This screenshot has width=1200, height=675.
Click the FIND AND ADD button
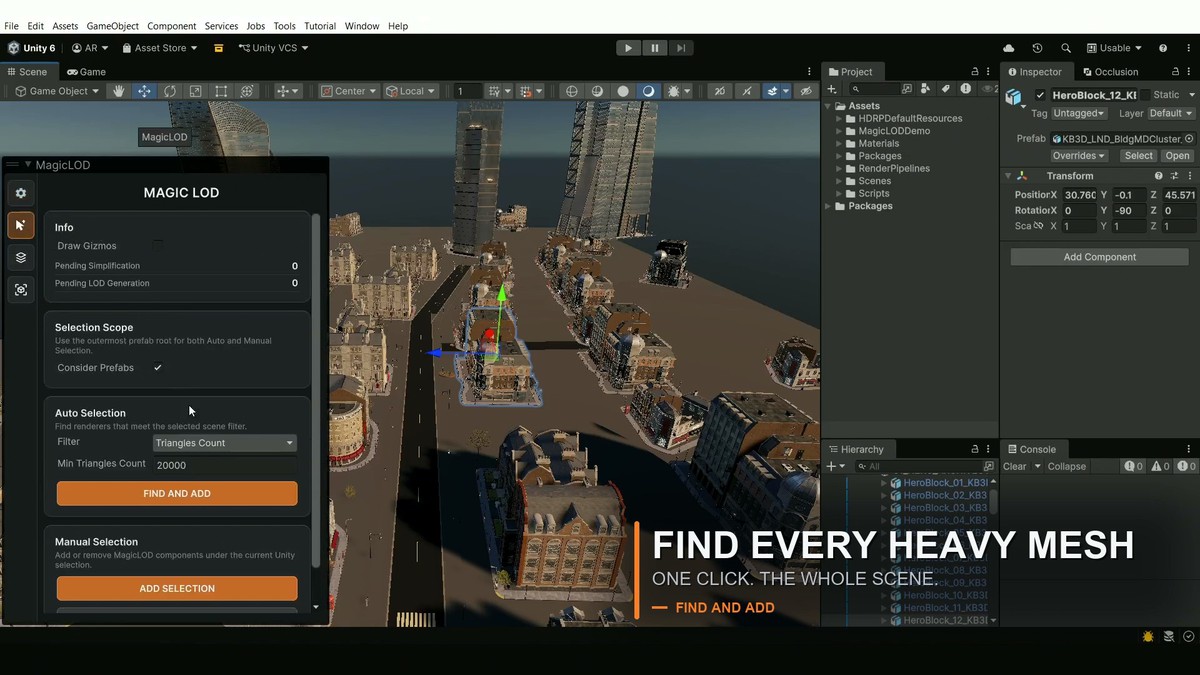click(177, 493)
